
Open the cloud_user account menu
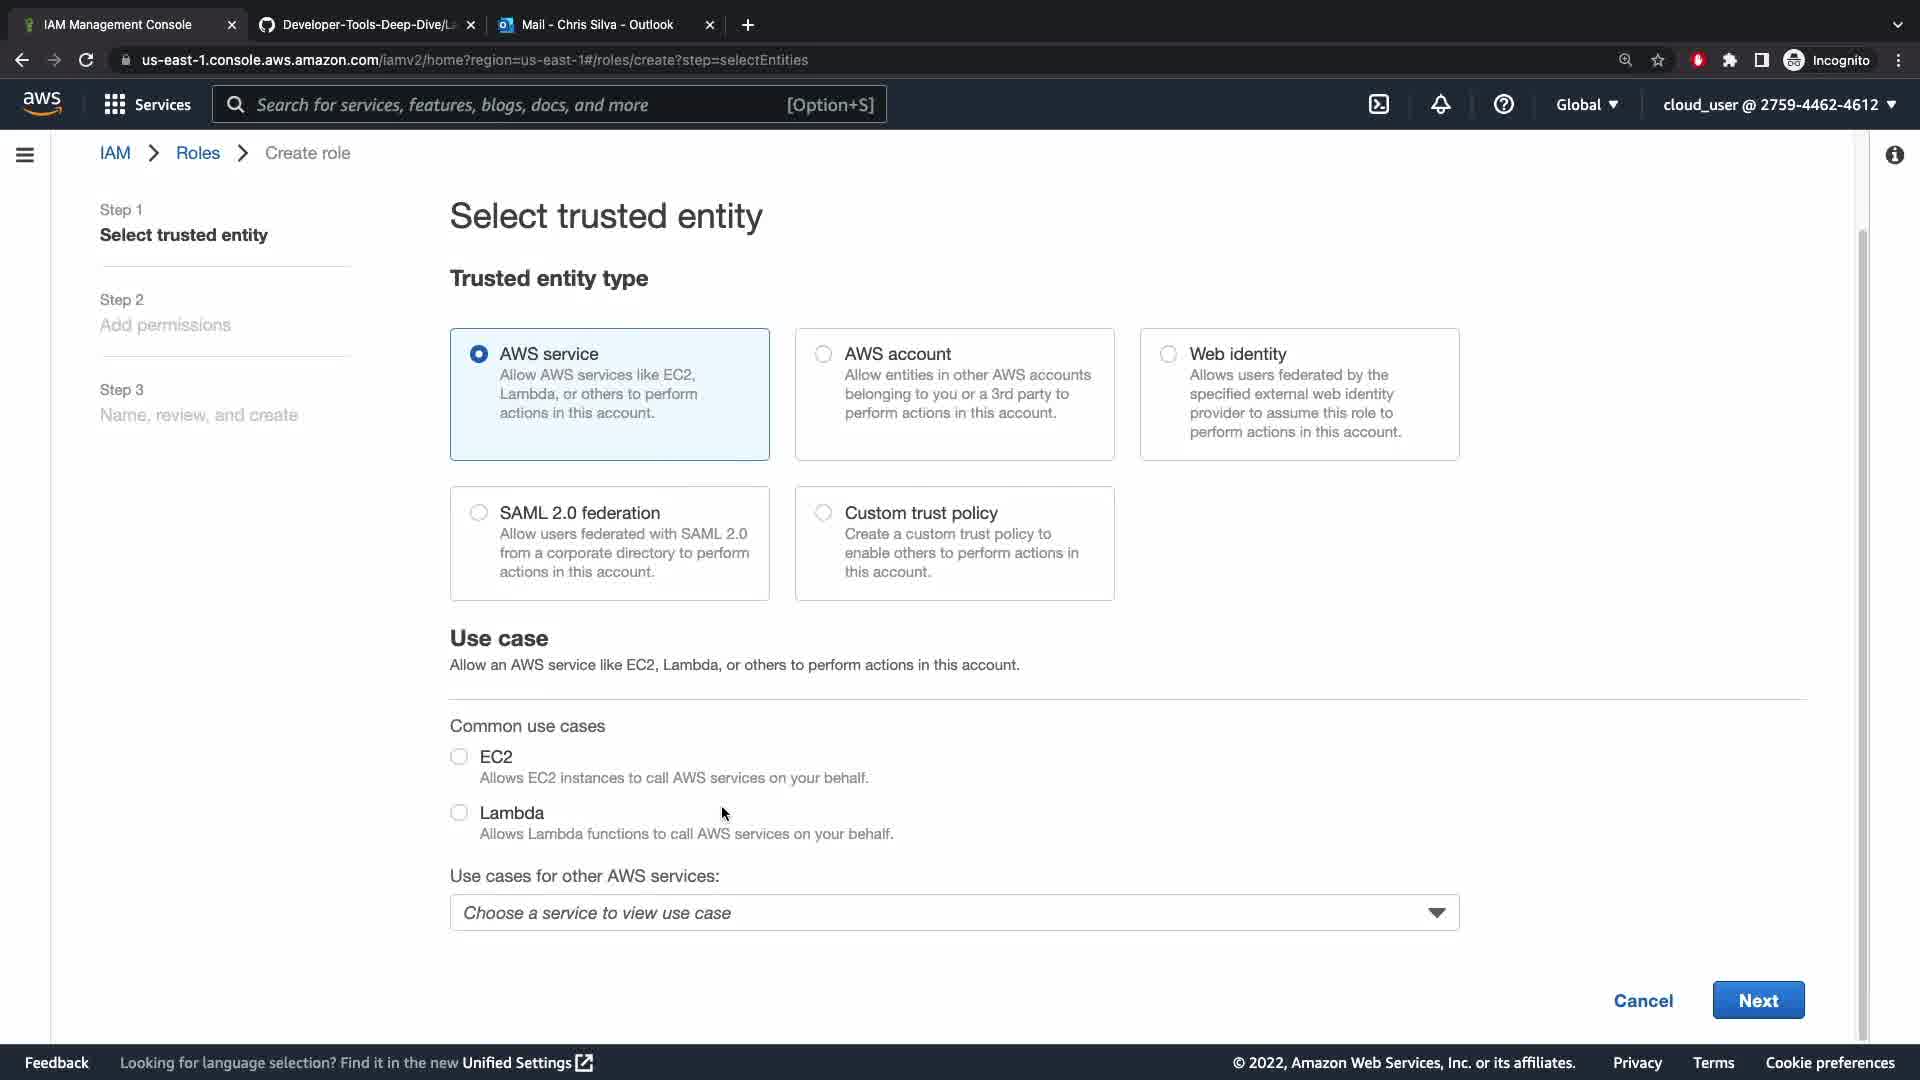point(1779,104)
